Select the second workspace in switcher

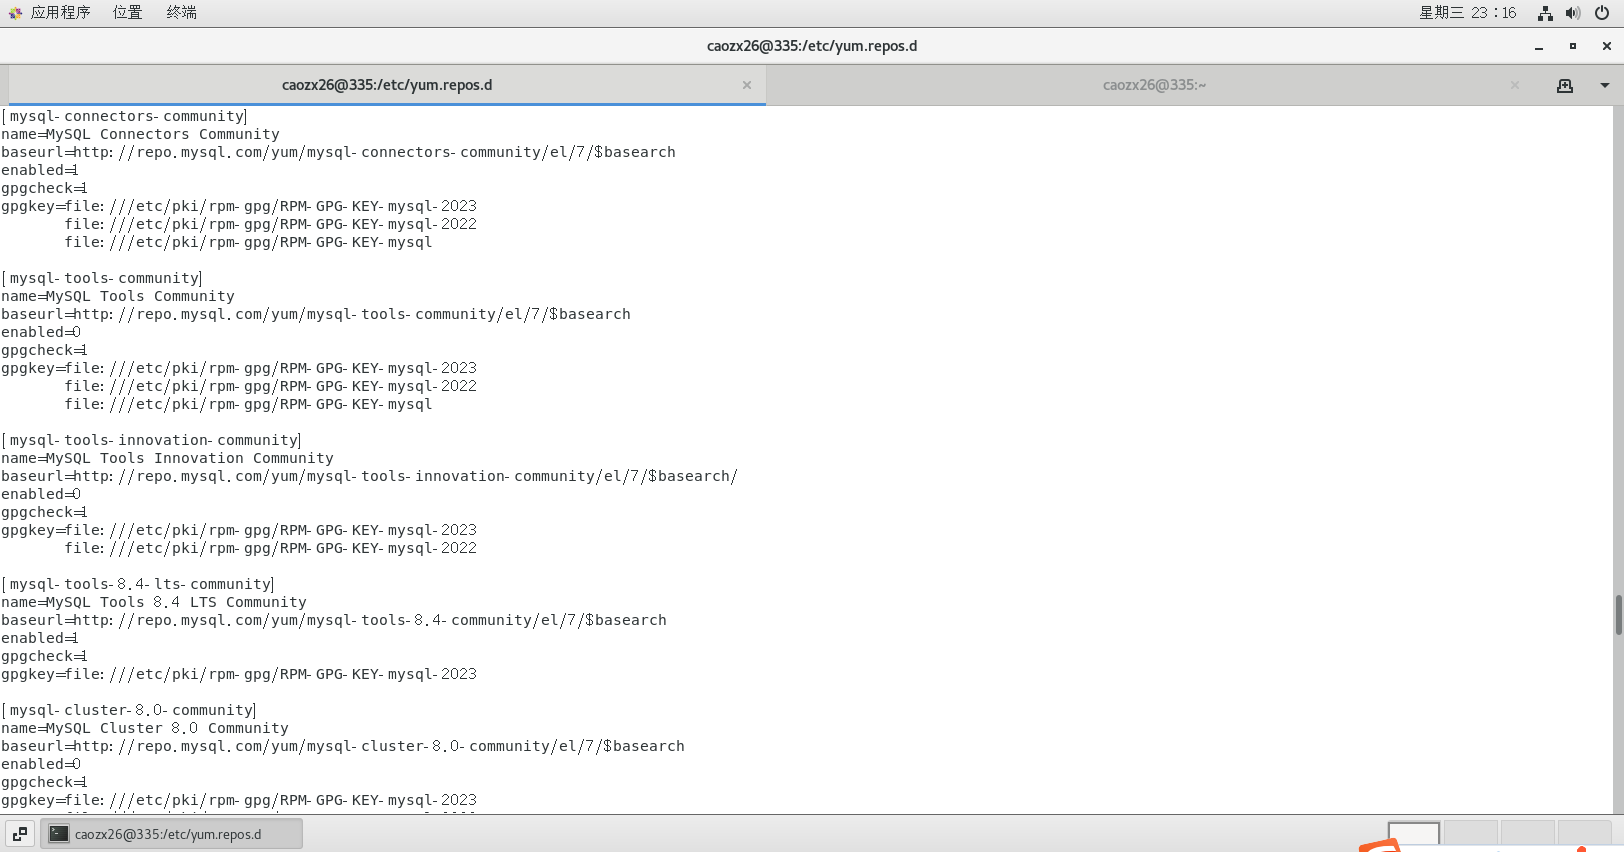coord(1471,834)
